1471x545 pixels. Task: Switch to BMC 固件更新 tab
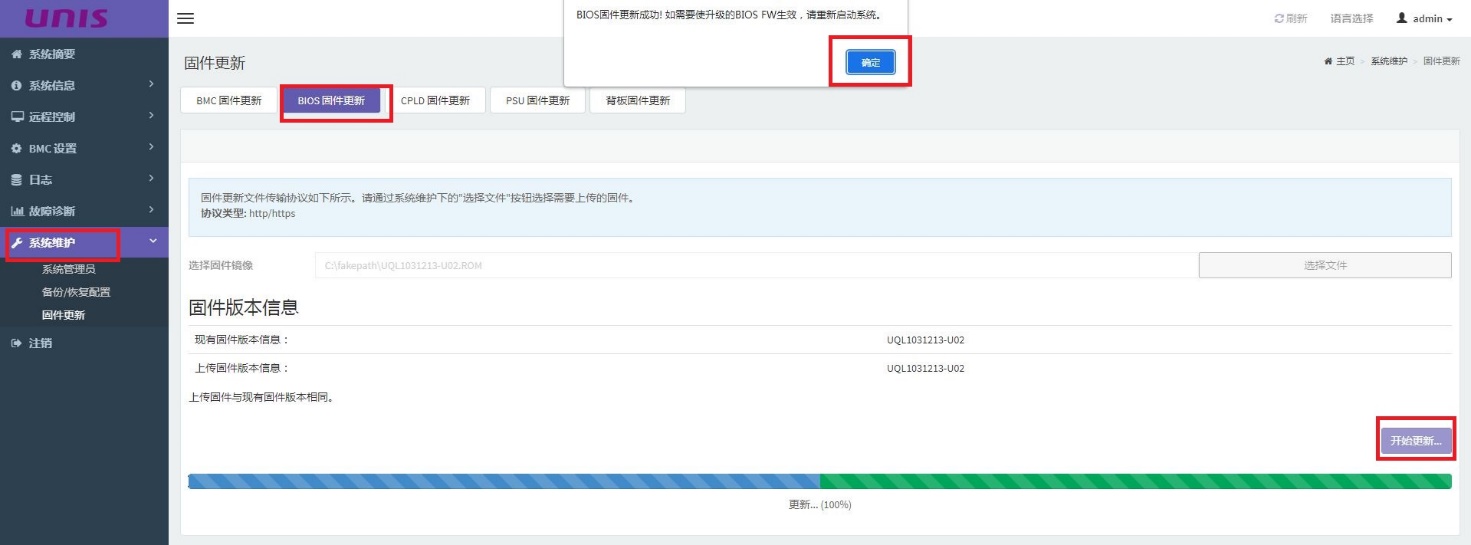pos(229,101)
